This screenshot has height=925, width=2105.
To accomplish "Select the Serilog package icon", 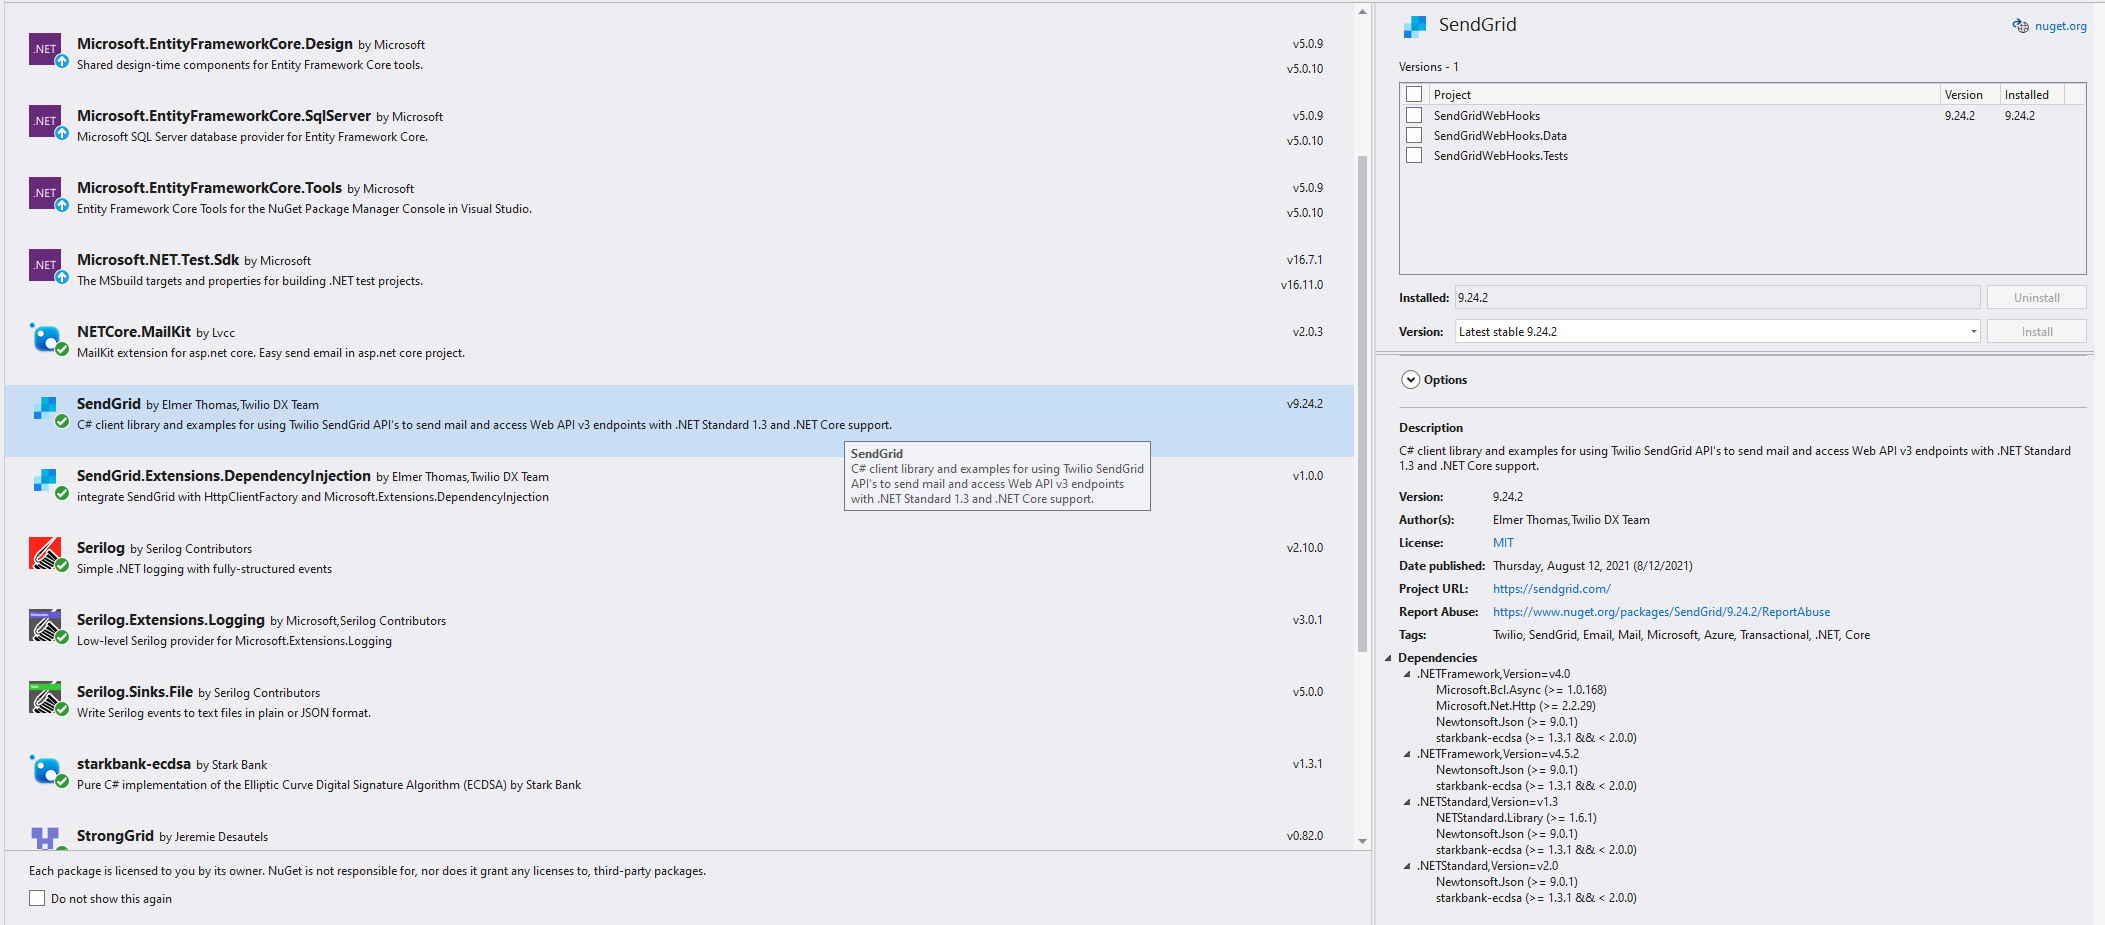I will [47, 554].
